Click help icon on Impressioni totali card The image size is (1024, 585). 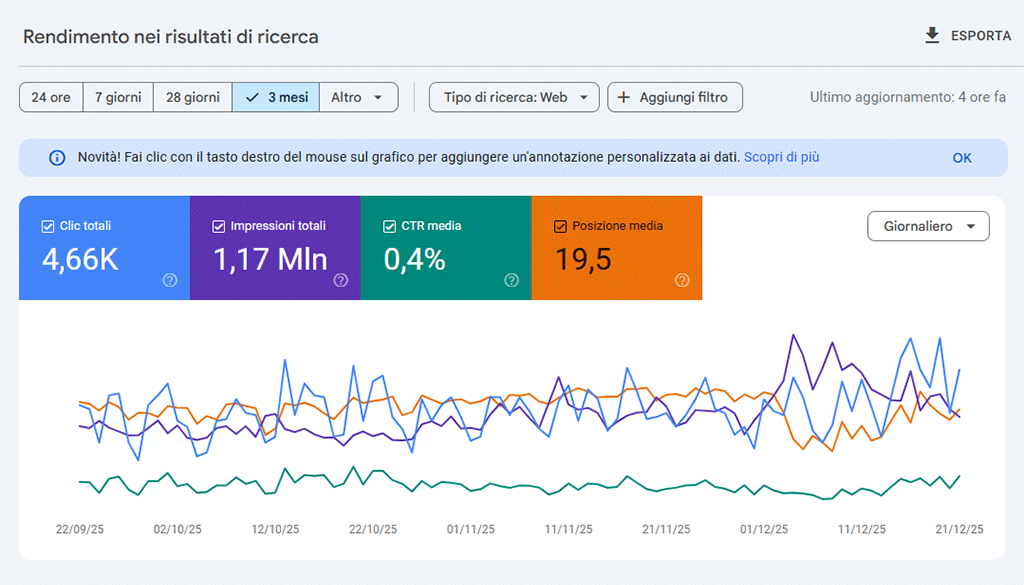coord(341,281)
